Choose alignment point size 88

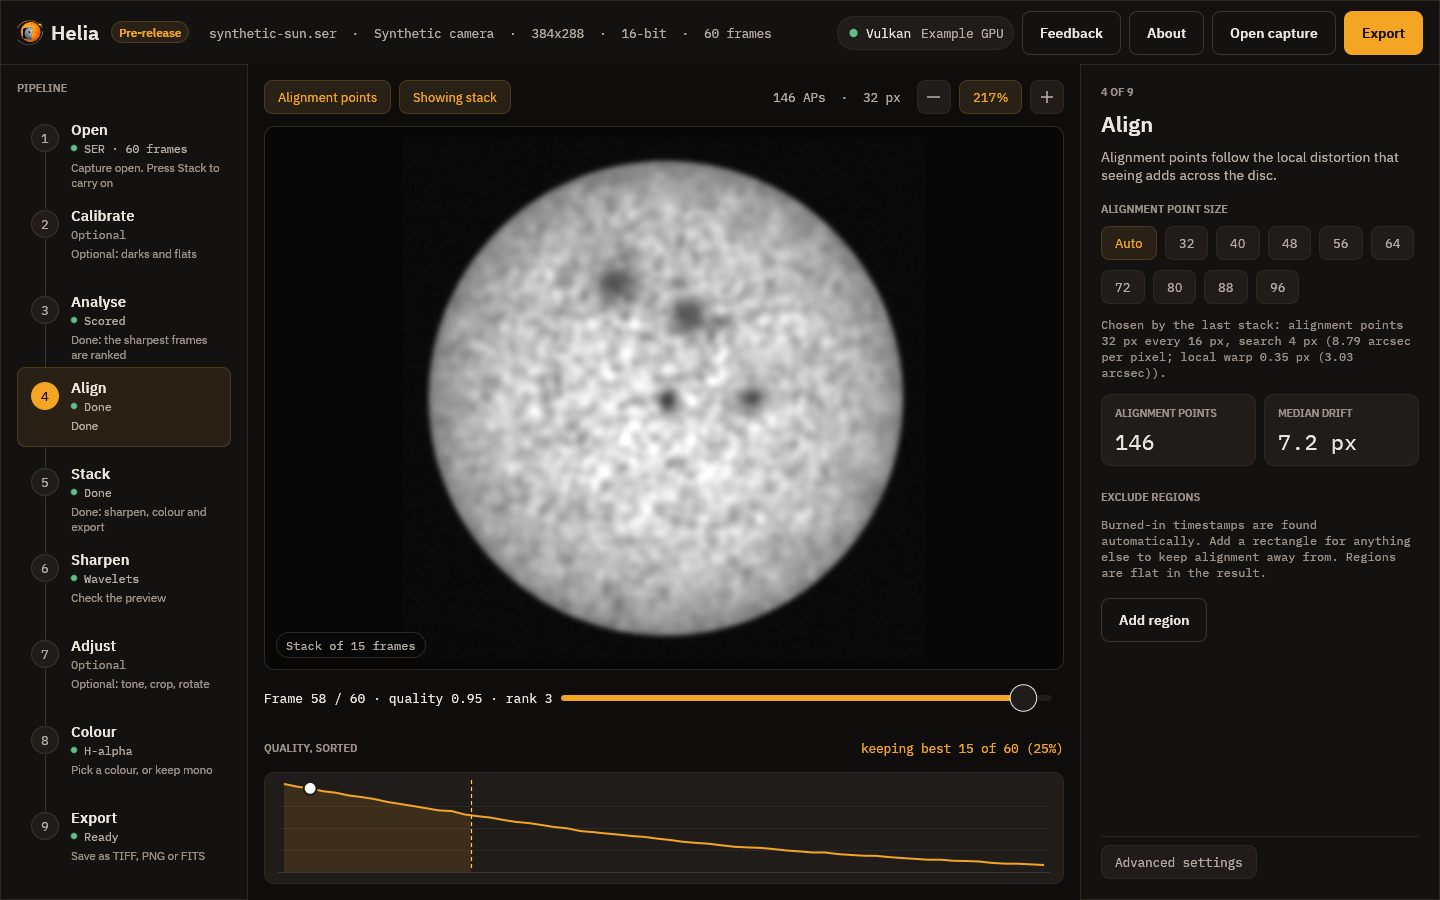point(1225,287)
